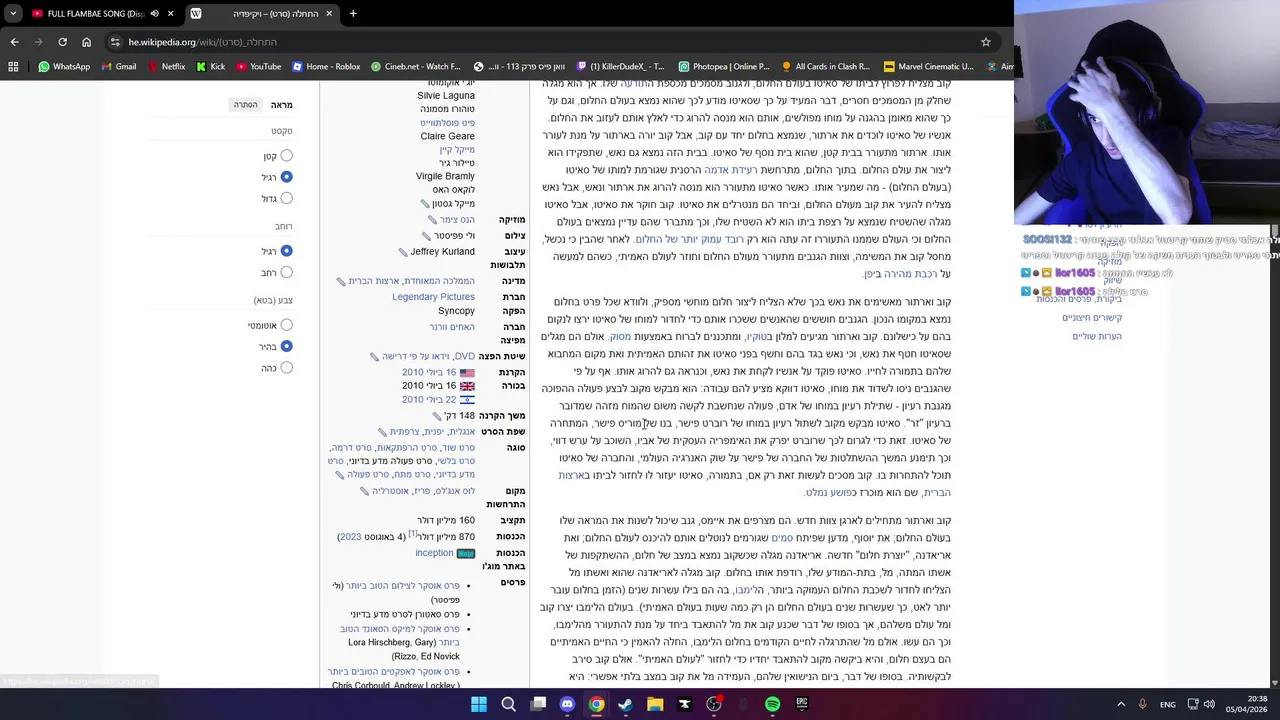Select automatic color mode (אוטומטי)
Image resolution: width=1280 pixels, height=720 pixels.
click(x=286, y=325)
